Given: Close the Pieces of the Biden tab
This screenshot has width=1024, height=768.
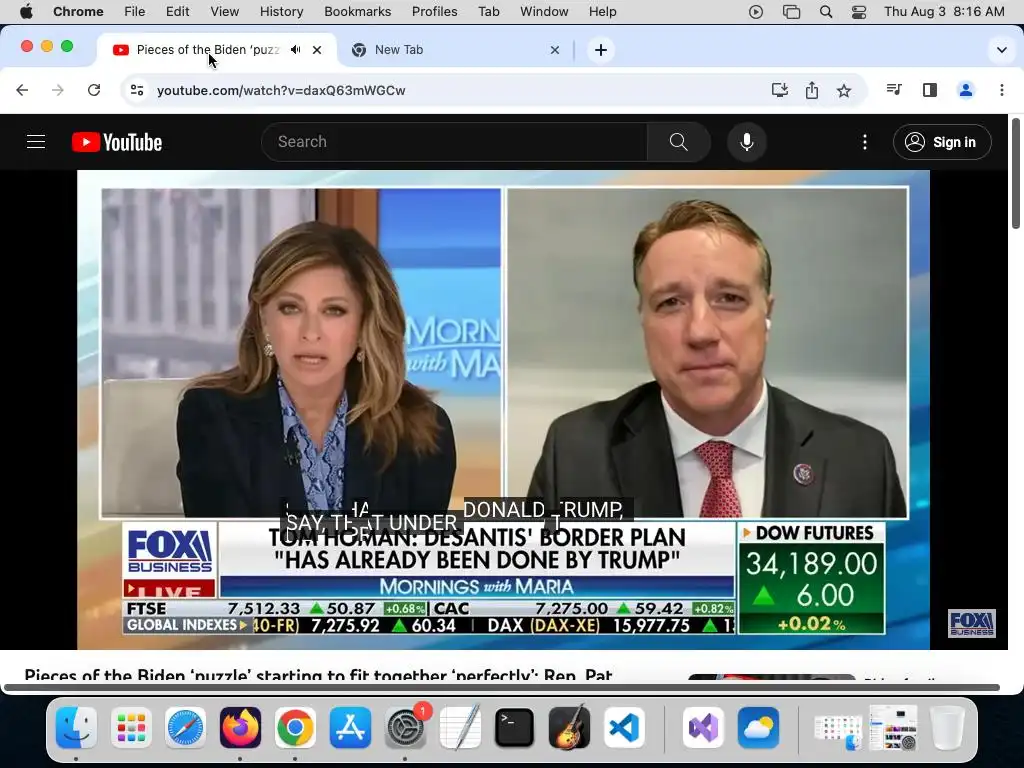Looking at the screenshot, I should [317, 50].
